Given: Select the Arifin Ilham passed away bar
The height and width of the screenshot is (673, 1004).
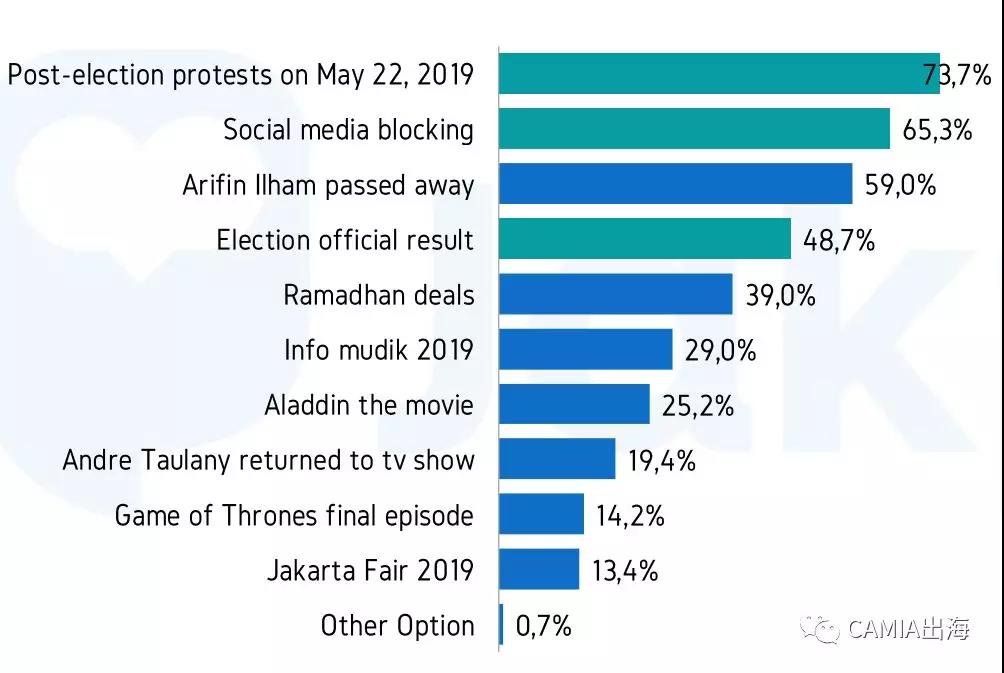Looking at the screenshot, I should (x=675, y=185).
